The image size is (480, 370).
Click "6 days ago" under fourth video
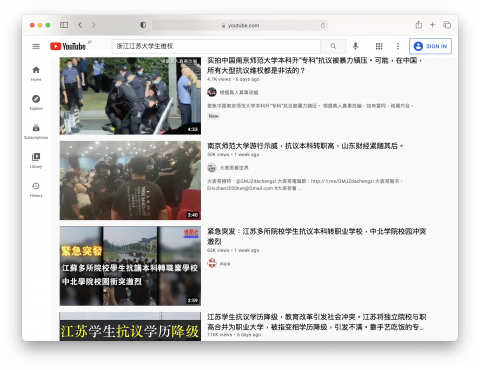click(249, 335)
